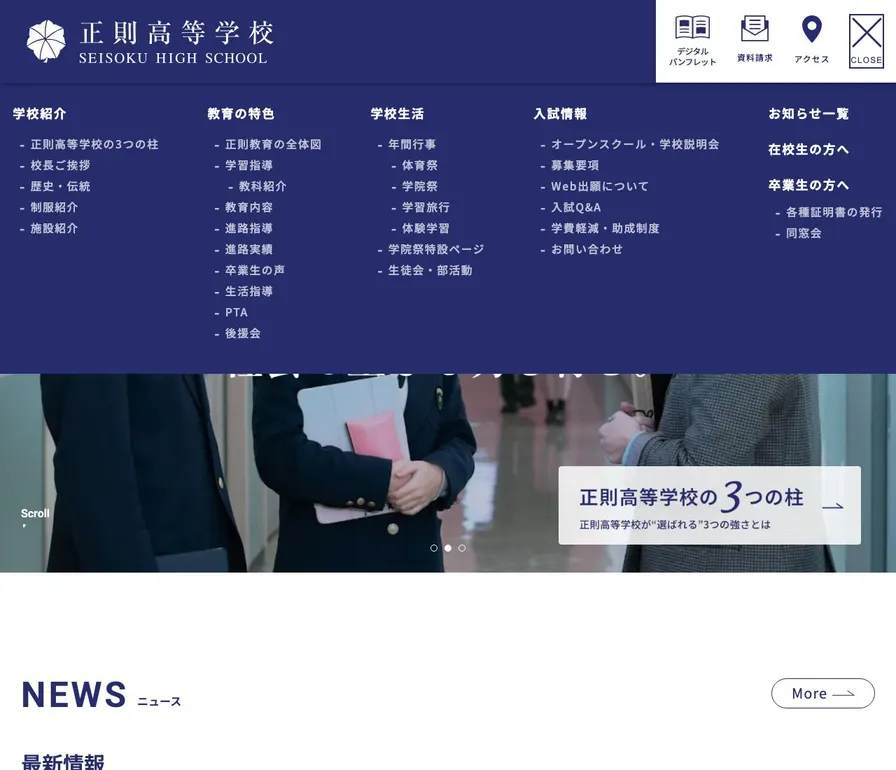Open 正則教育の全体図 link
This screenshot has height=770, width=896.
273,145
